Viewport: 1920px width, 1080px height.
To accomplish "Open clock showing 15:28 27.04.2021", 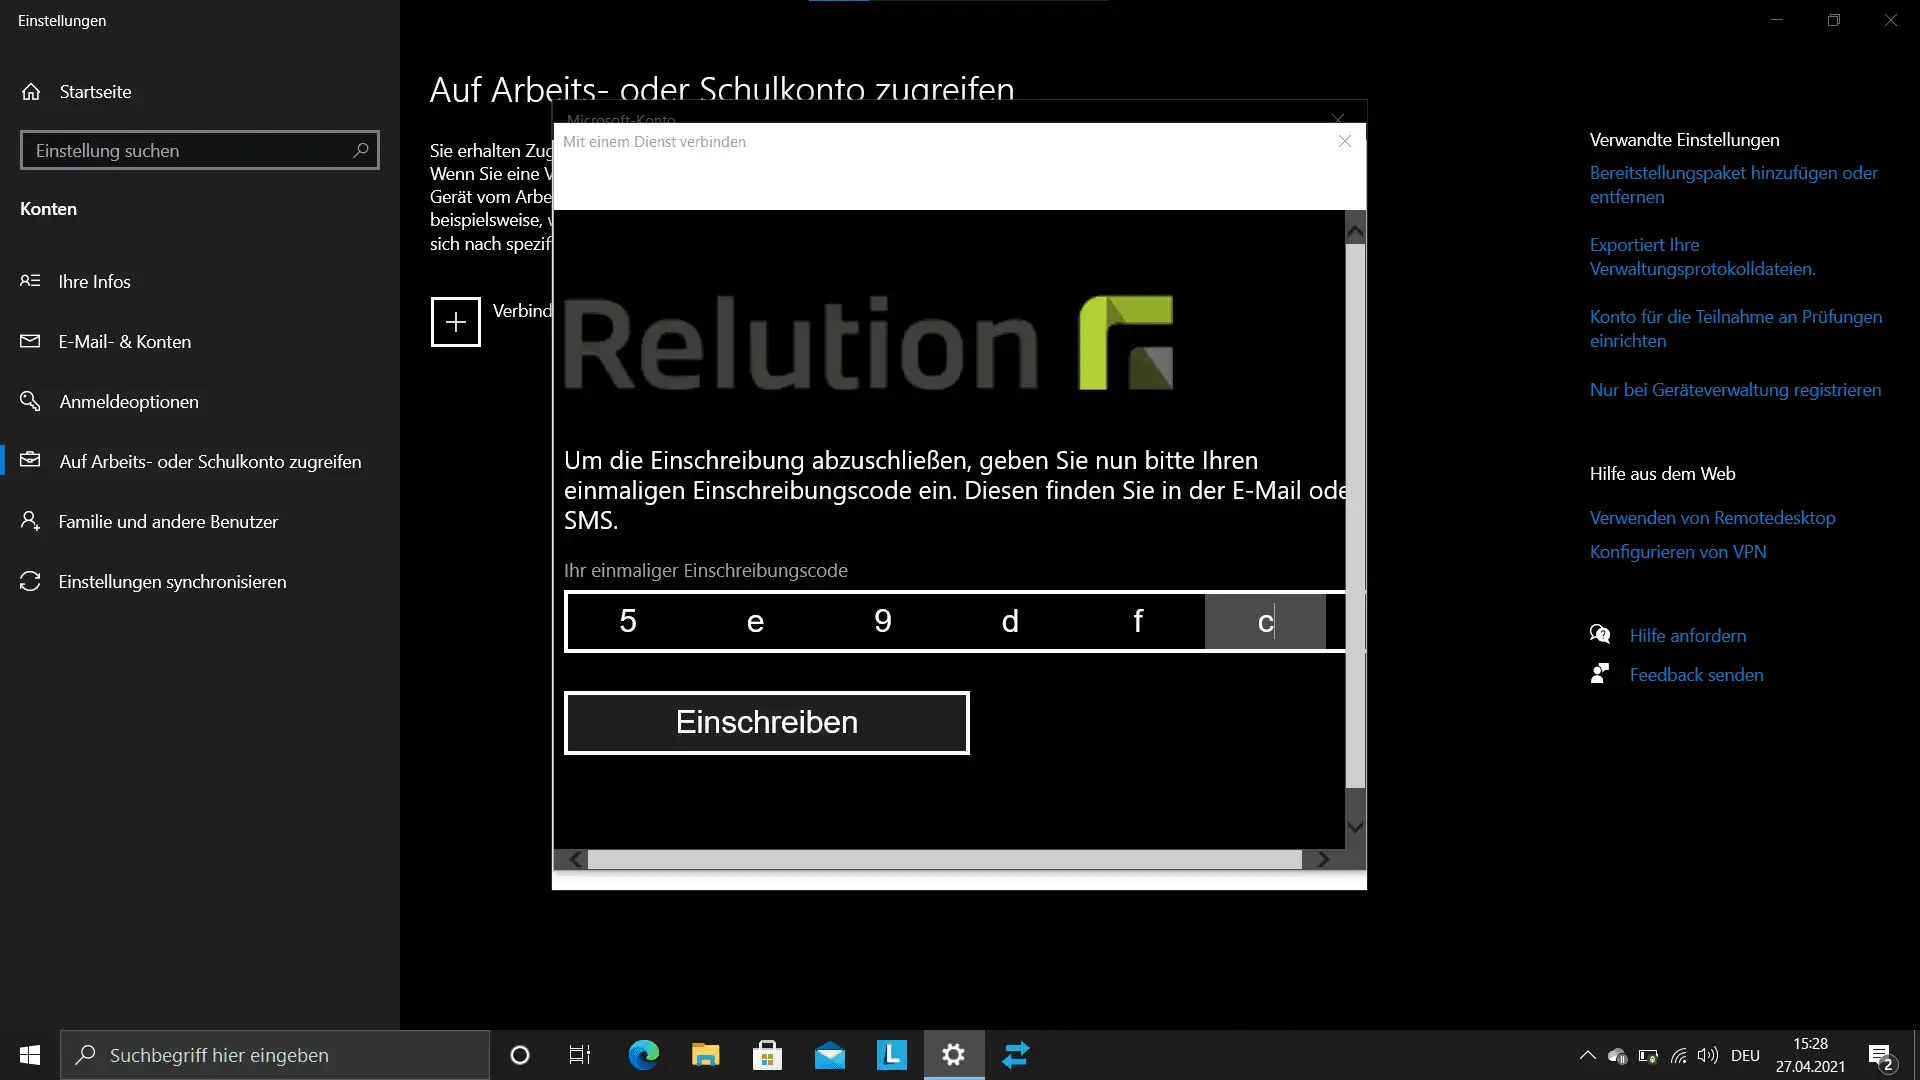I will point(1810,1055).
